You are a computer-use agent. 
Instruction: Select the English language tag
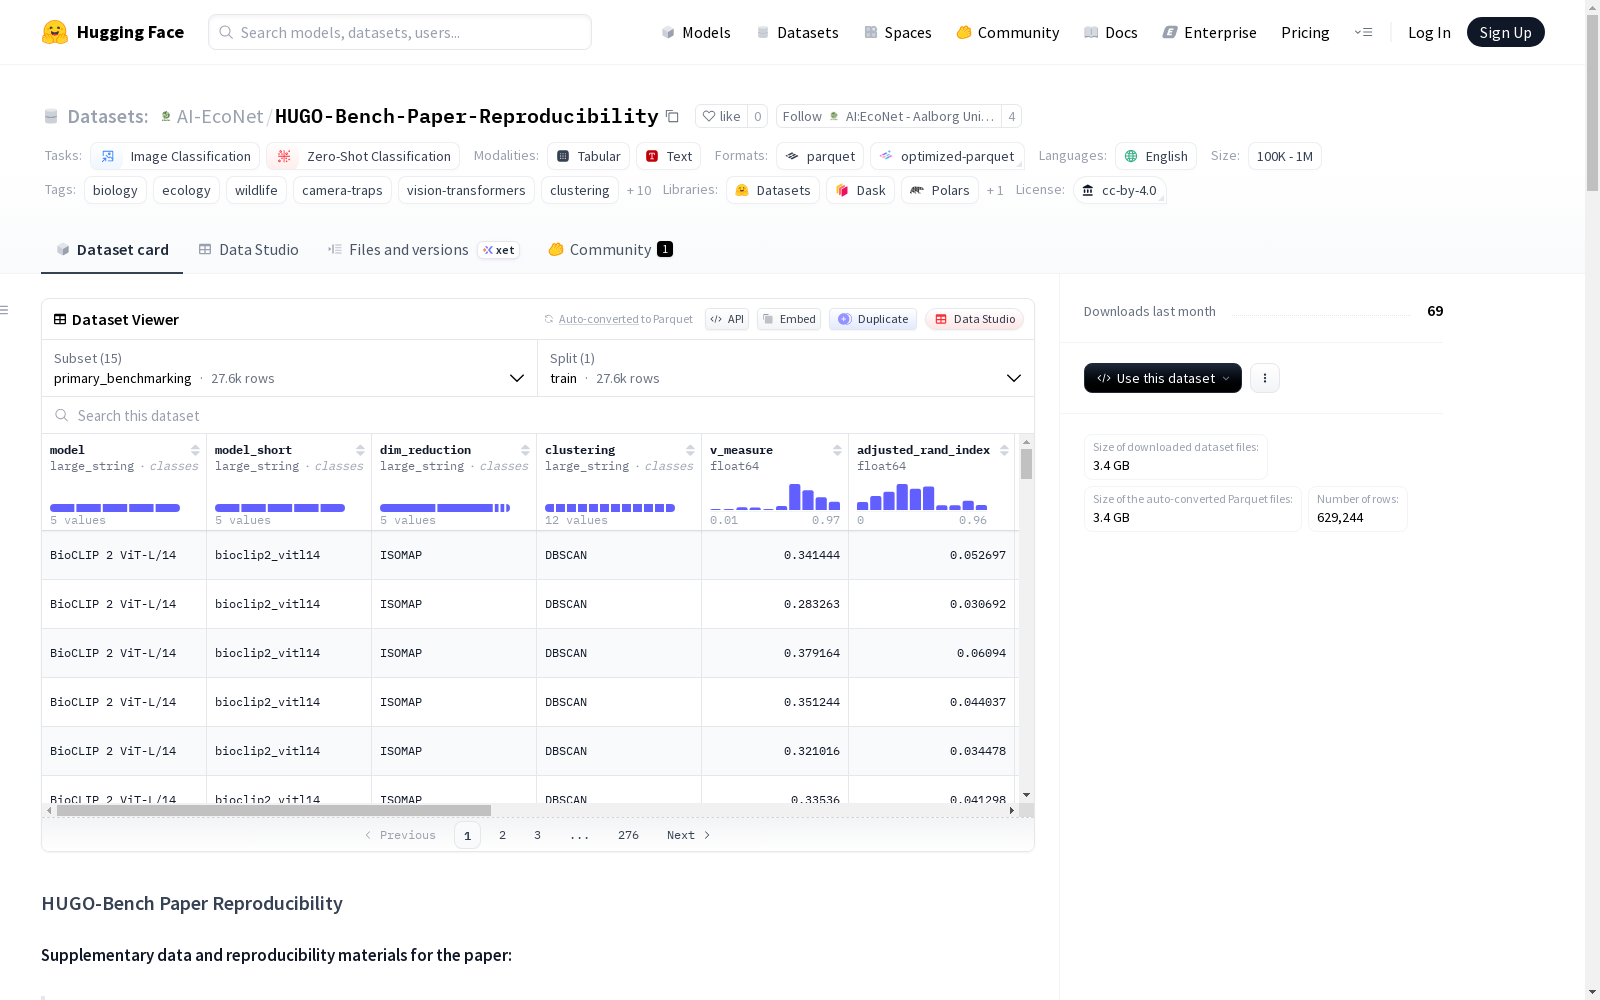(x=1156, y=156)
